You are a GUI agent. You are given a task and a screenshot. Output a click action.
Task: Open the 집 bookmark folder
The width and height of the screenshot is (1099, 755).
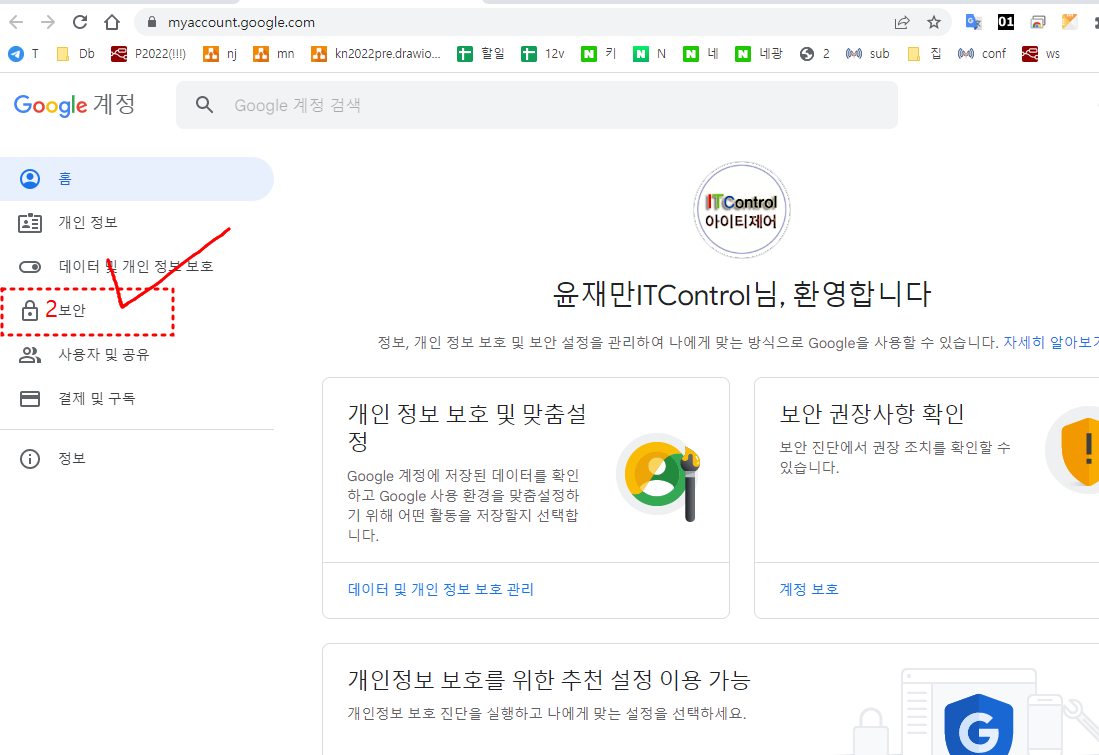[924, 53]
